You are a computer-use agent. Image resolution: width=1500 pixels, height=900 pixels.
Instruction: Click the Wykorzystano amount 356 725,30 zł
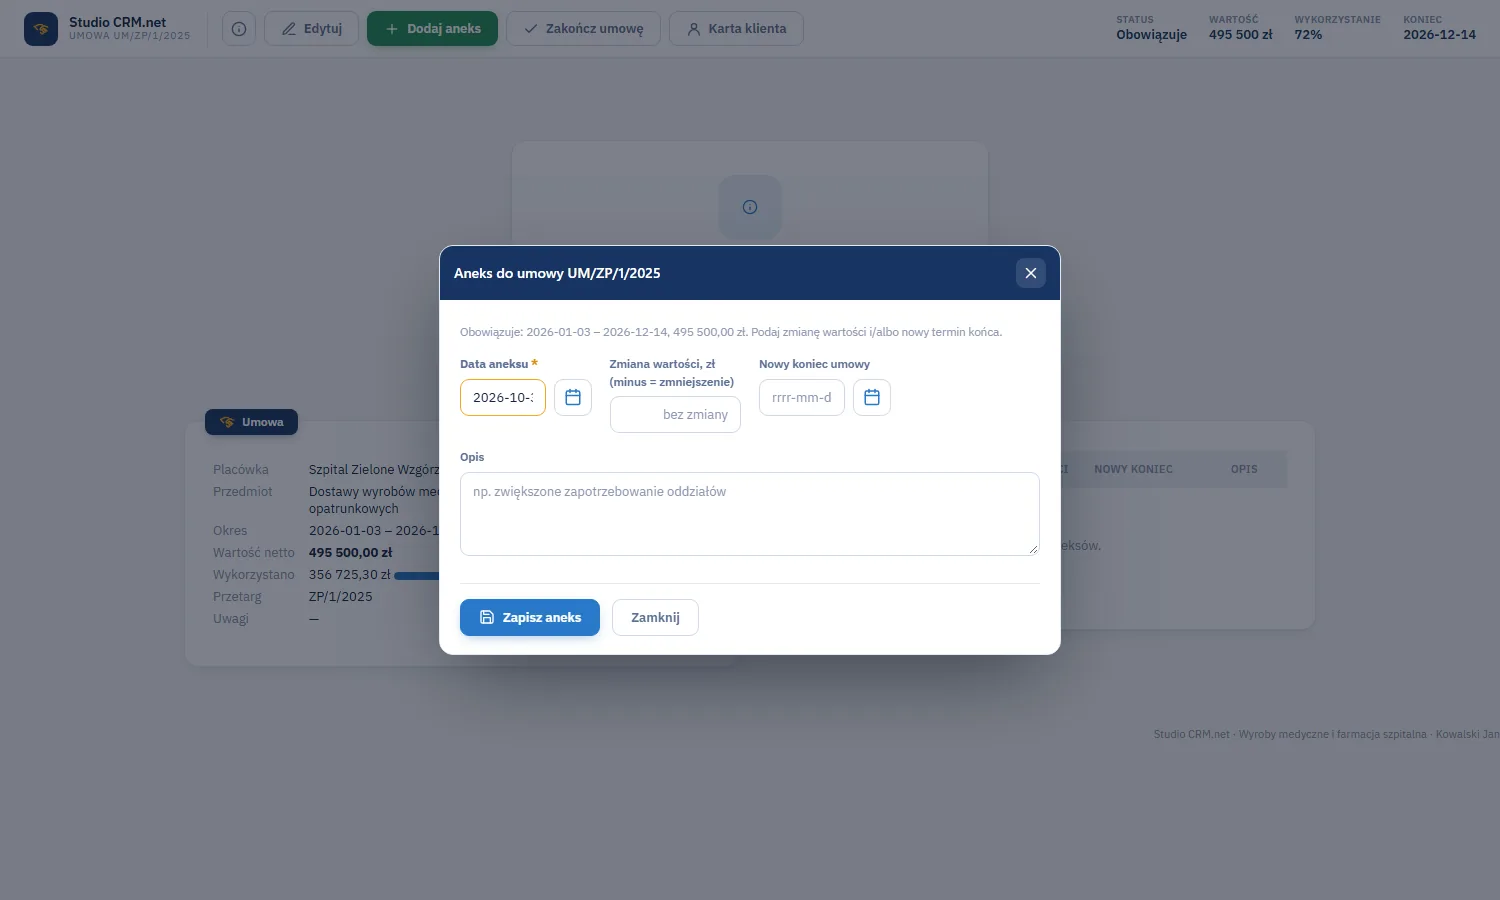349,575
